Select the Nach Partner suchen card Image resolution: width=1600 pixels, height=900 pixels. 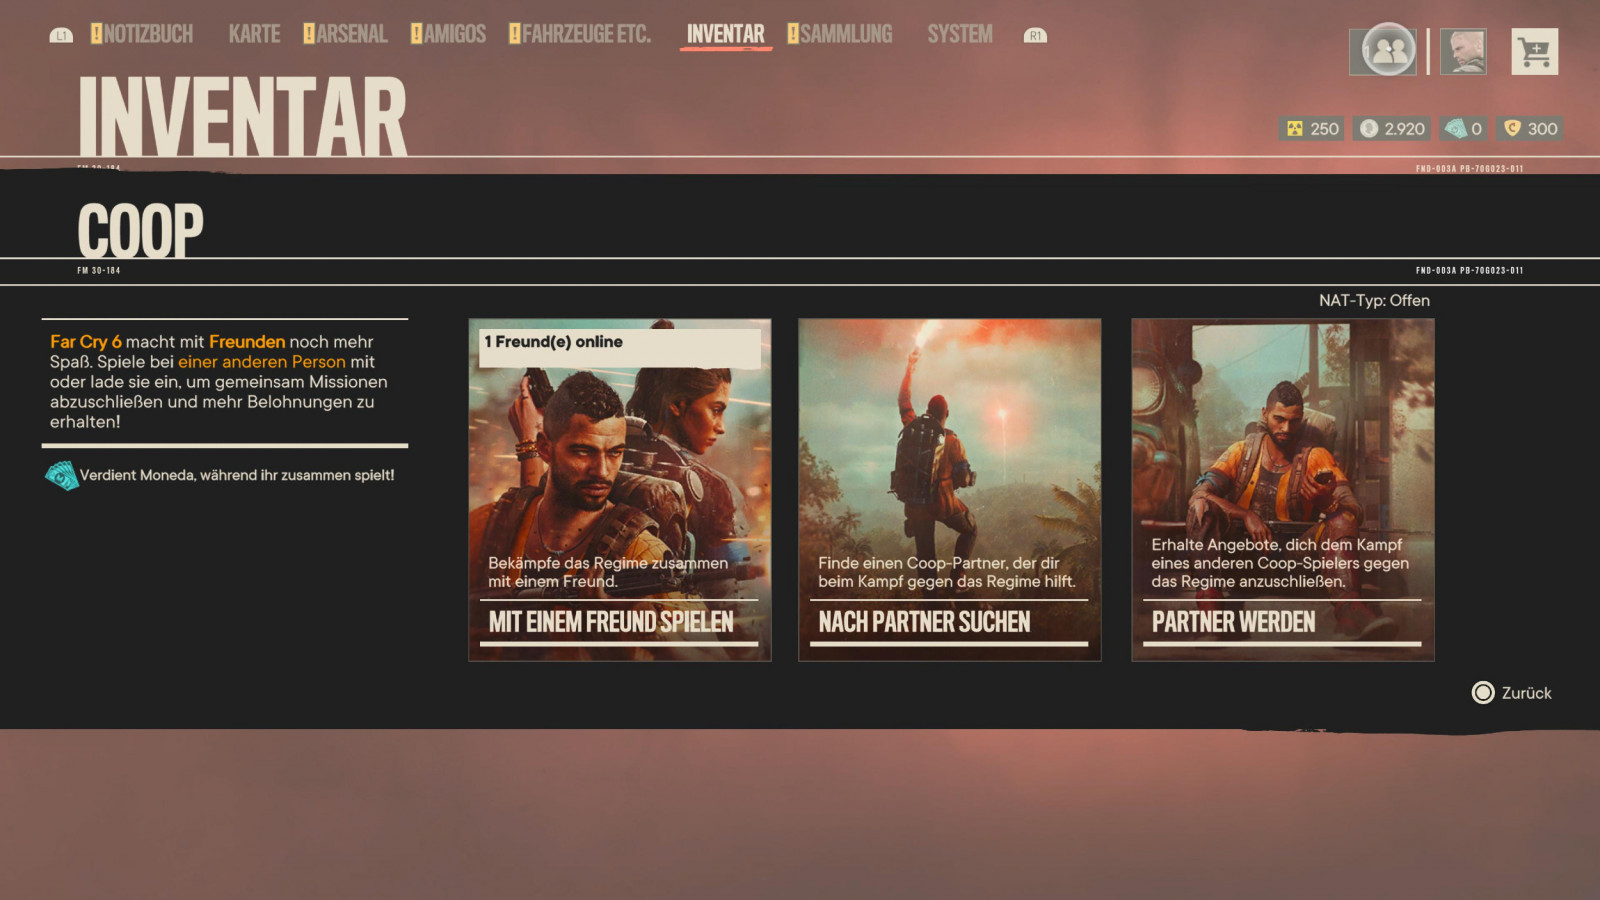[x=949, y=490]
